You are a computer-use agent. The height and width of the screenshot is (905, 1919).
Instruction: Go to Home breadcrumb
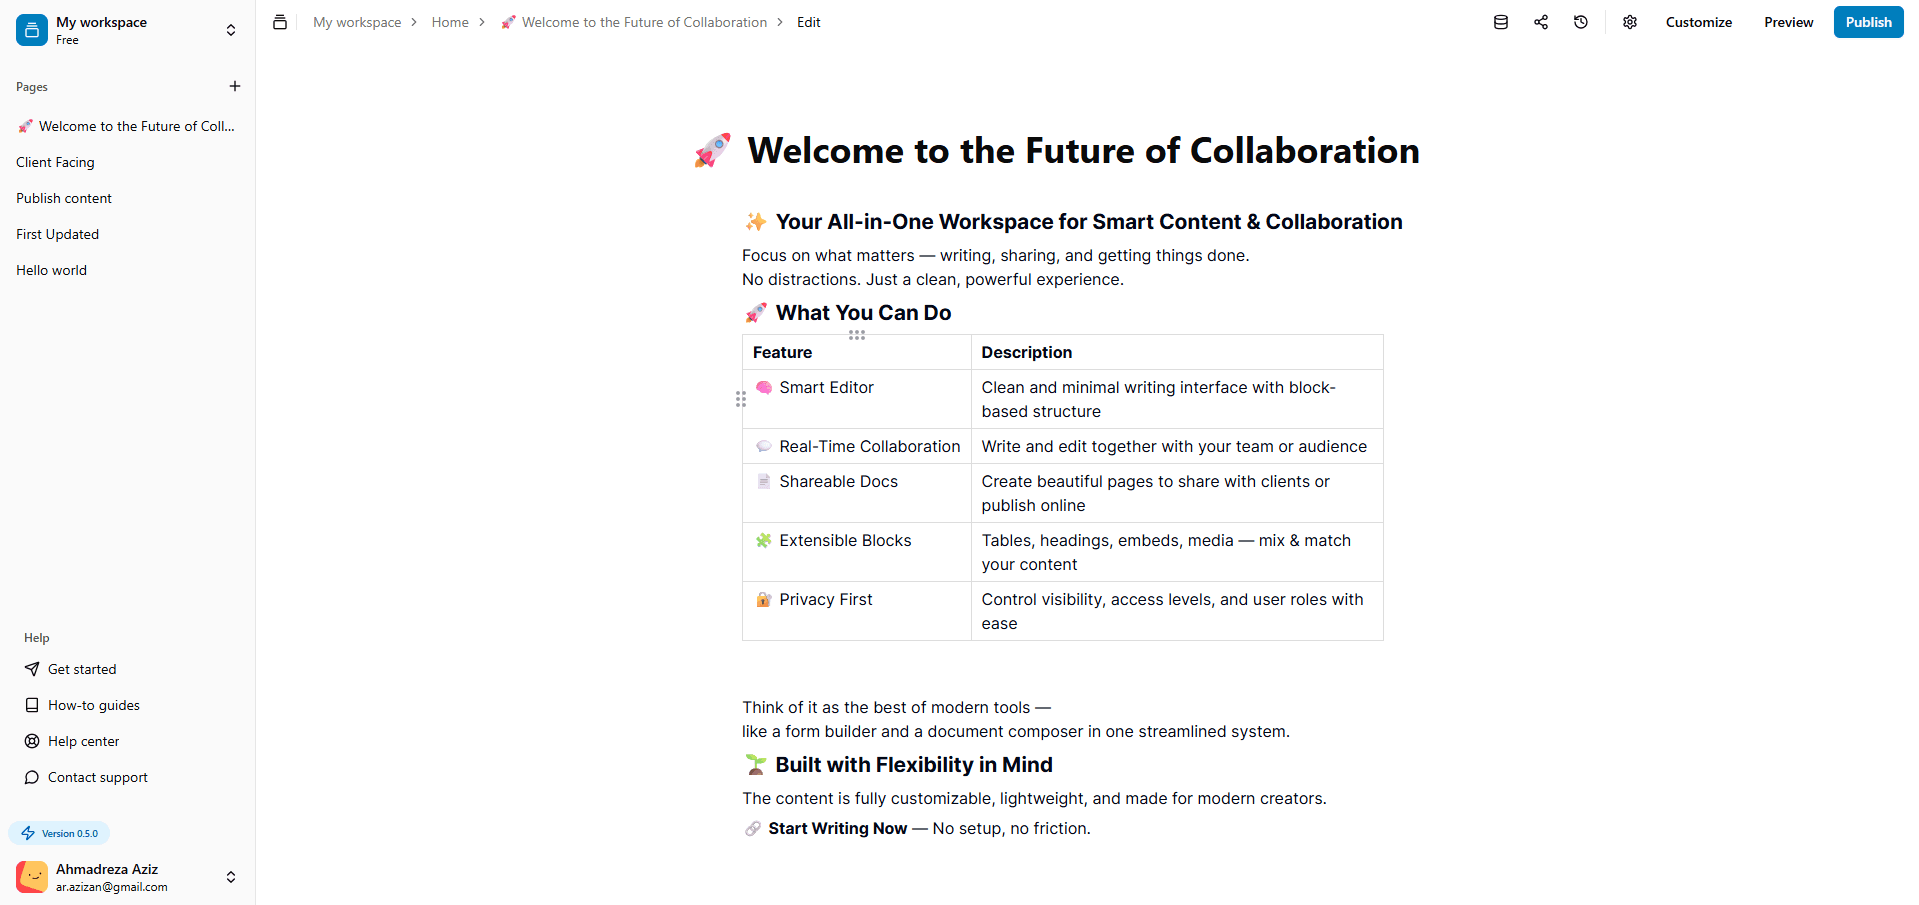pos(450,22)
